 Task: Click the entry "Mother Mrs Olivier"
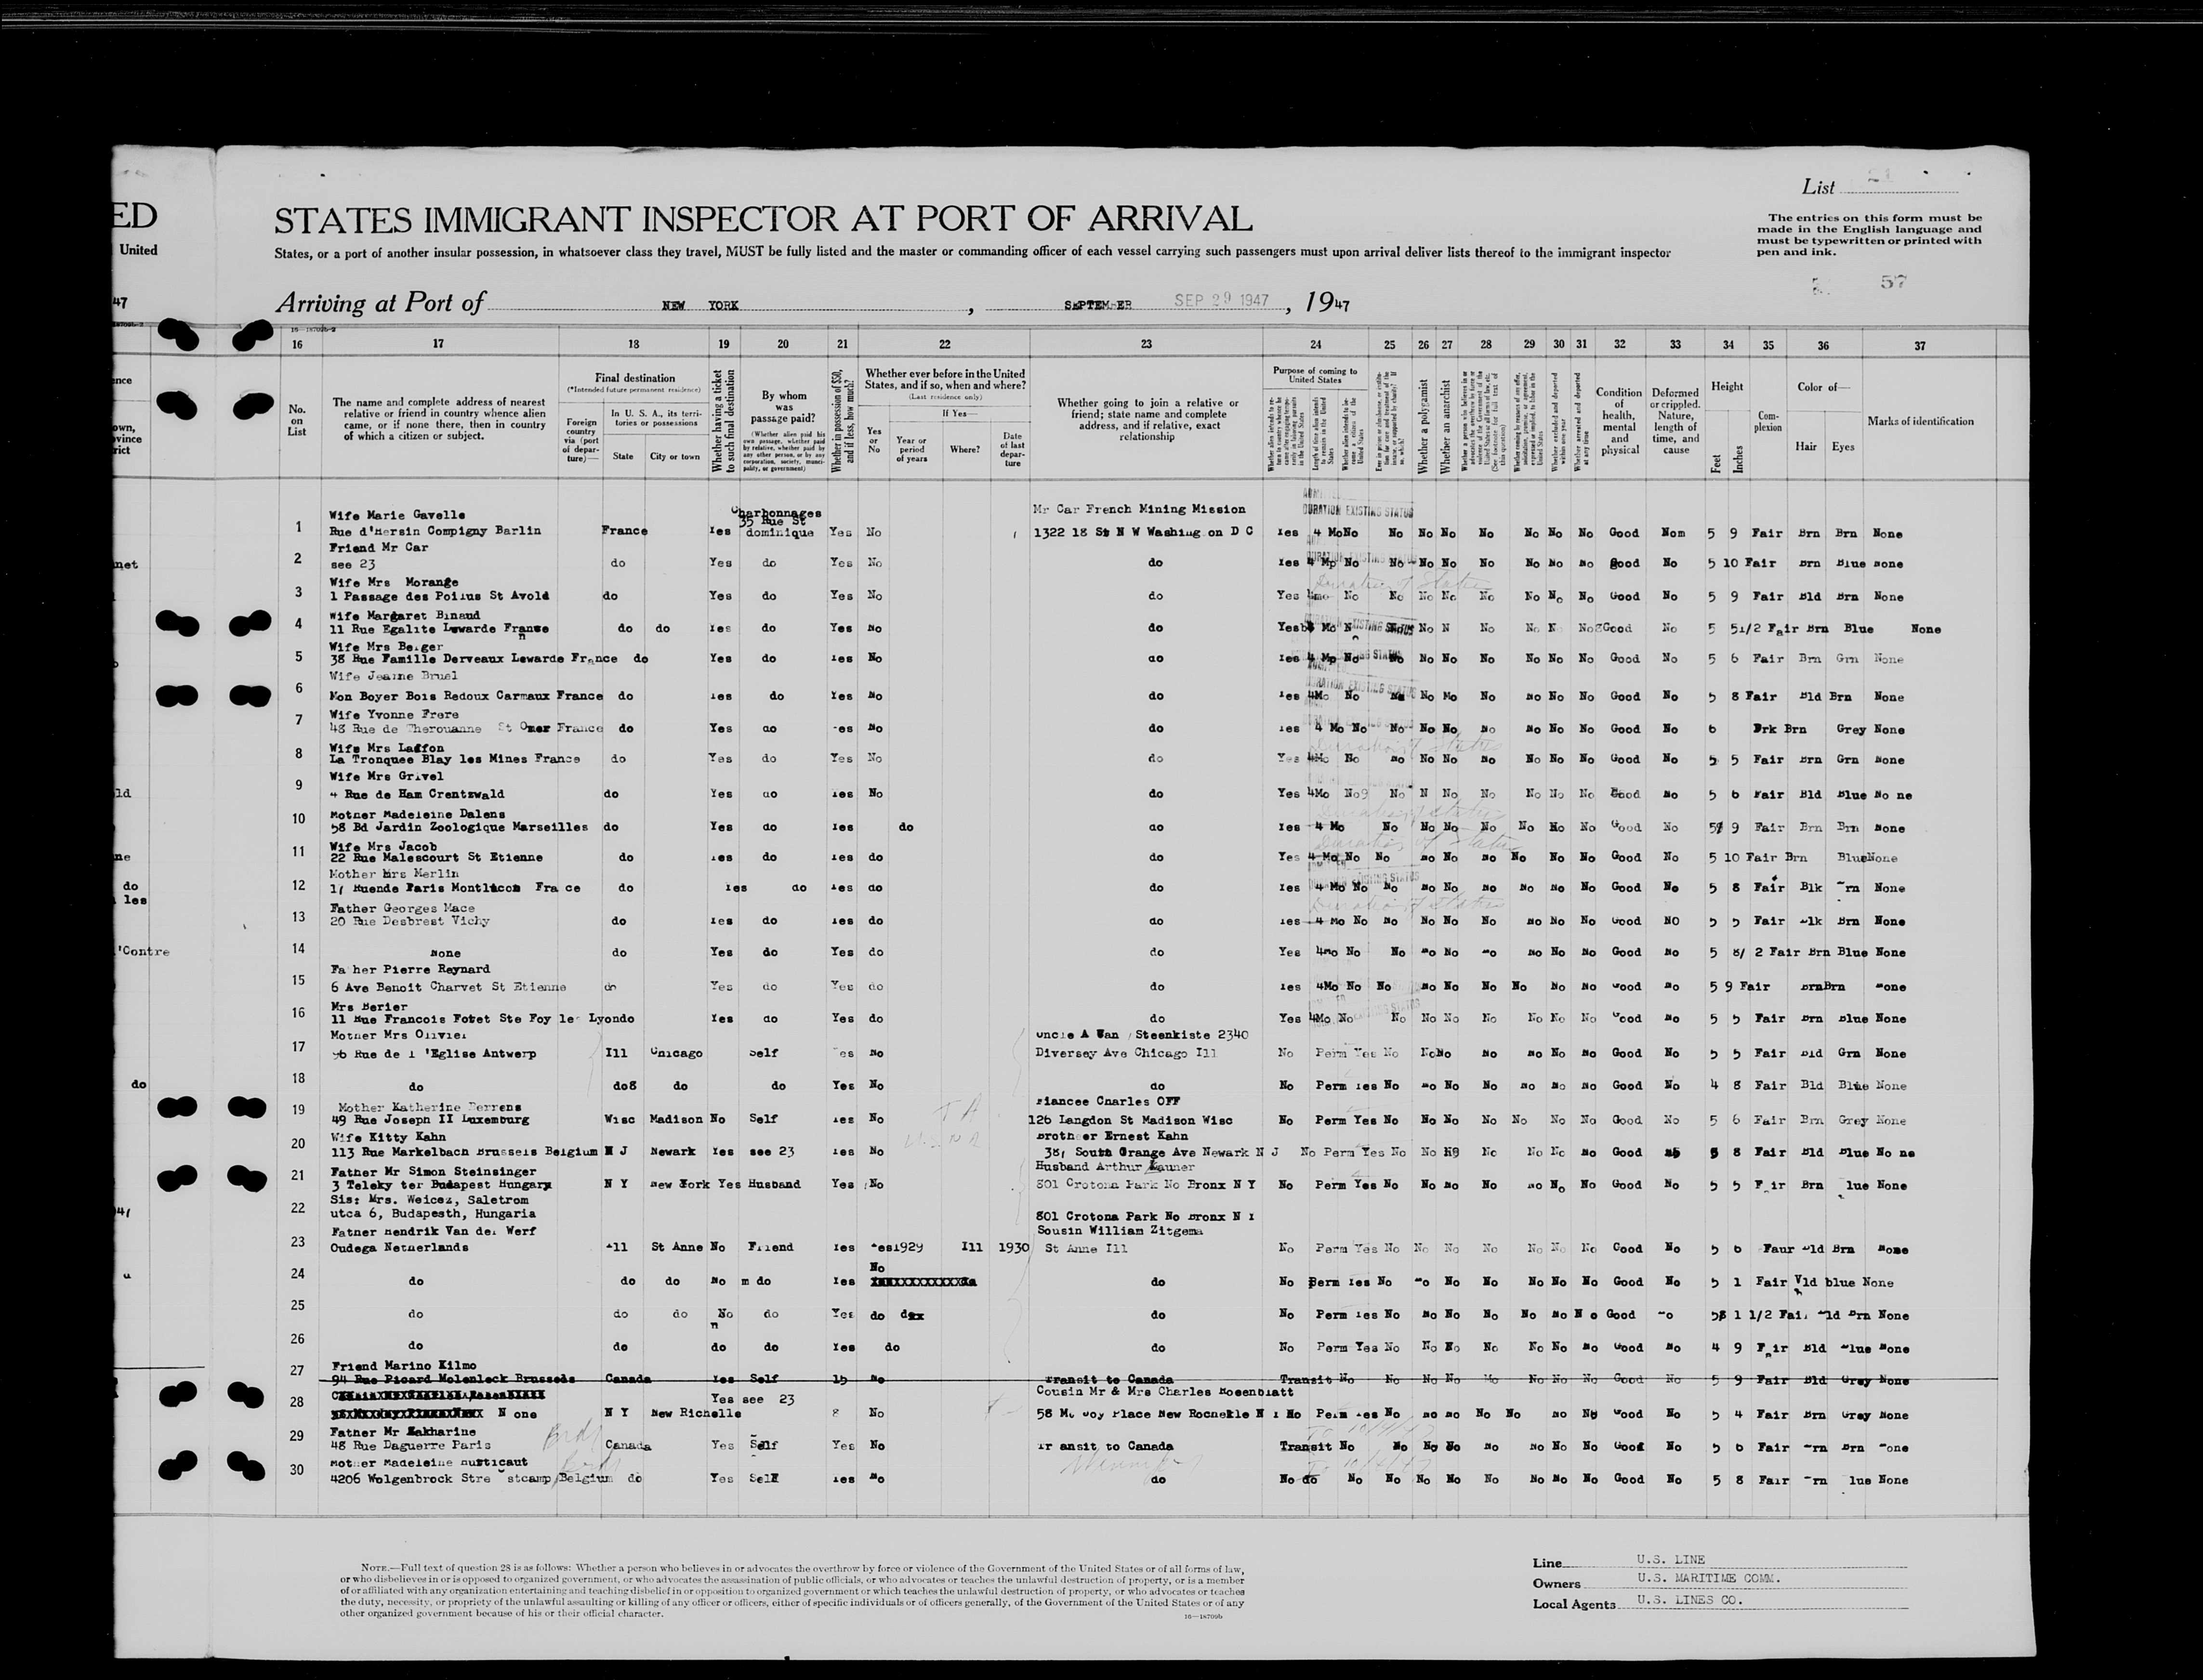pyautogui.click(x=398, y=1036)
